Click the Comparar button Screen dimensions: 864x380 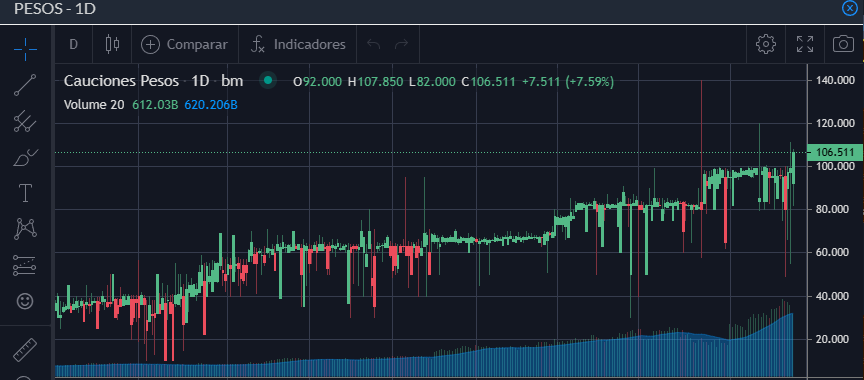coord(185,44)
